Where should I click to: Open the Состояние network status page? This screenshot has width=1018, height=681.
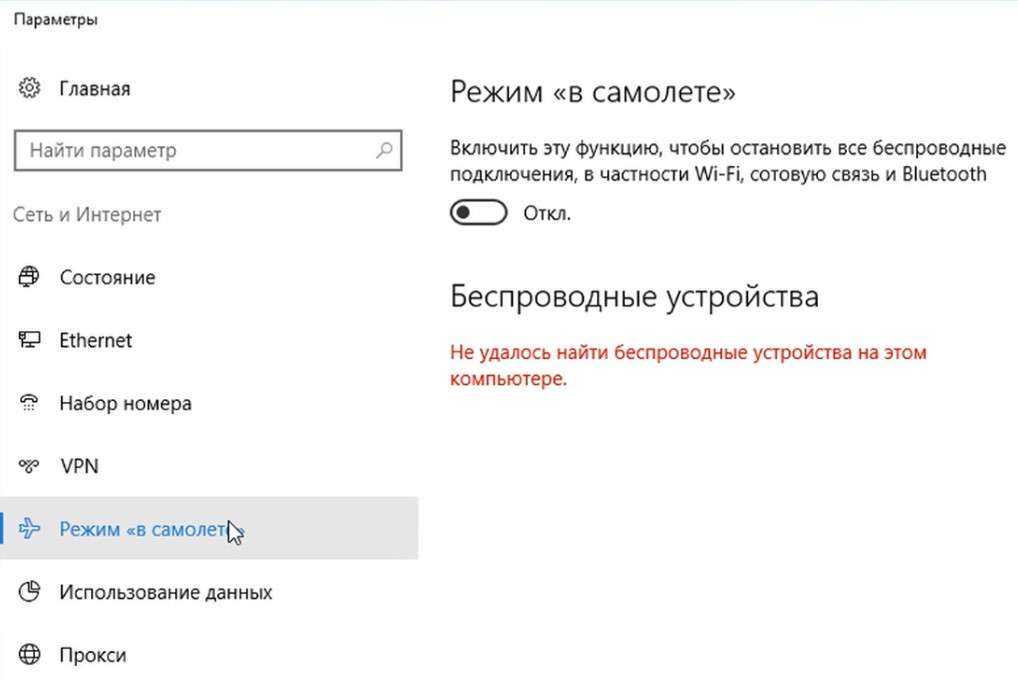tap(107, 277)
